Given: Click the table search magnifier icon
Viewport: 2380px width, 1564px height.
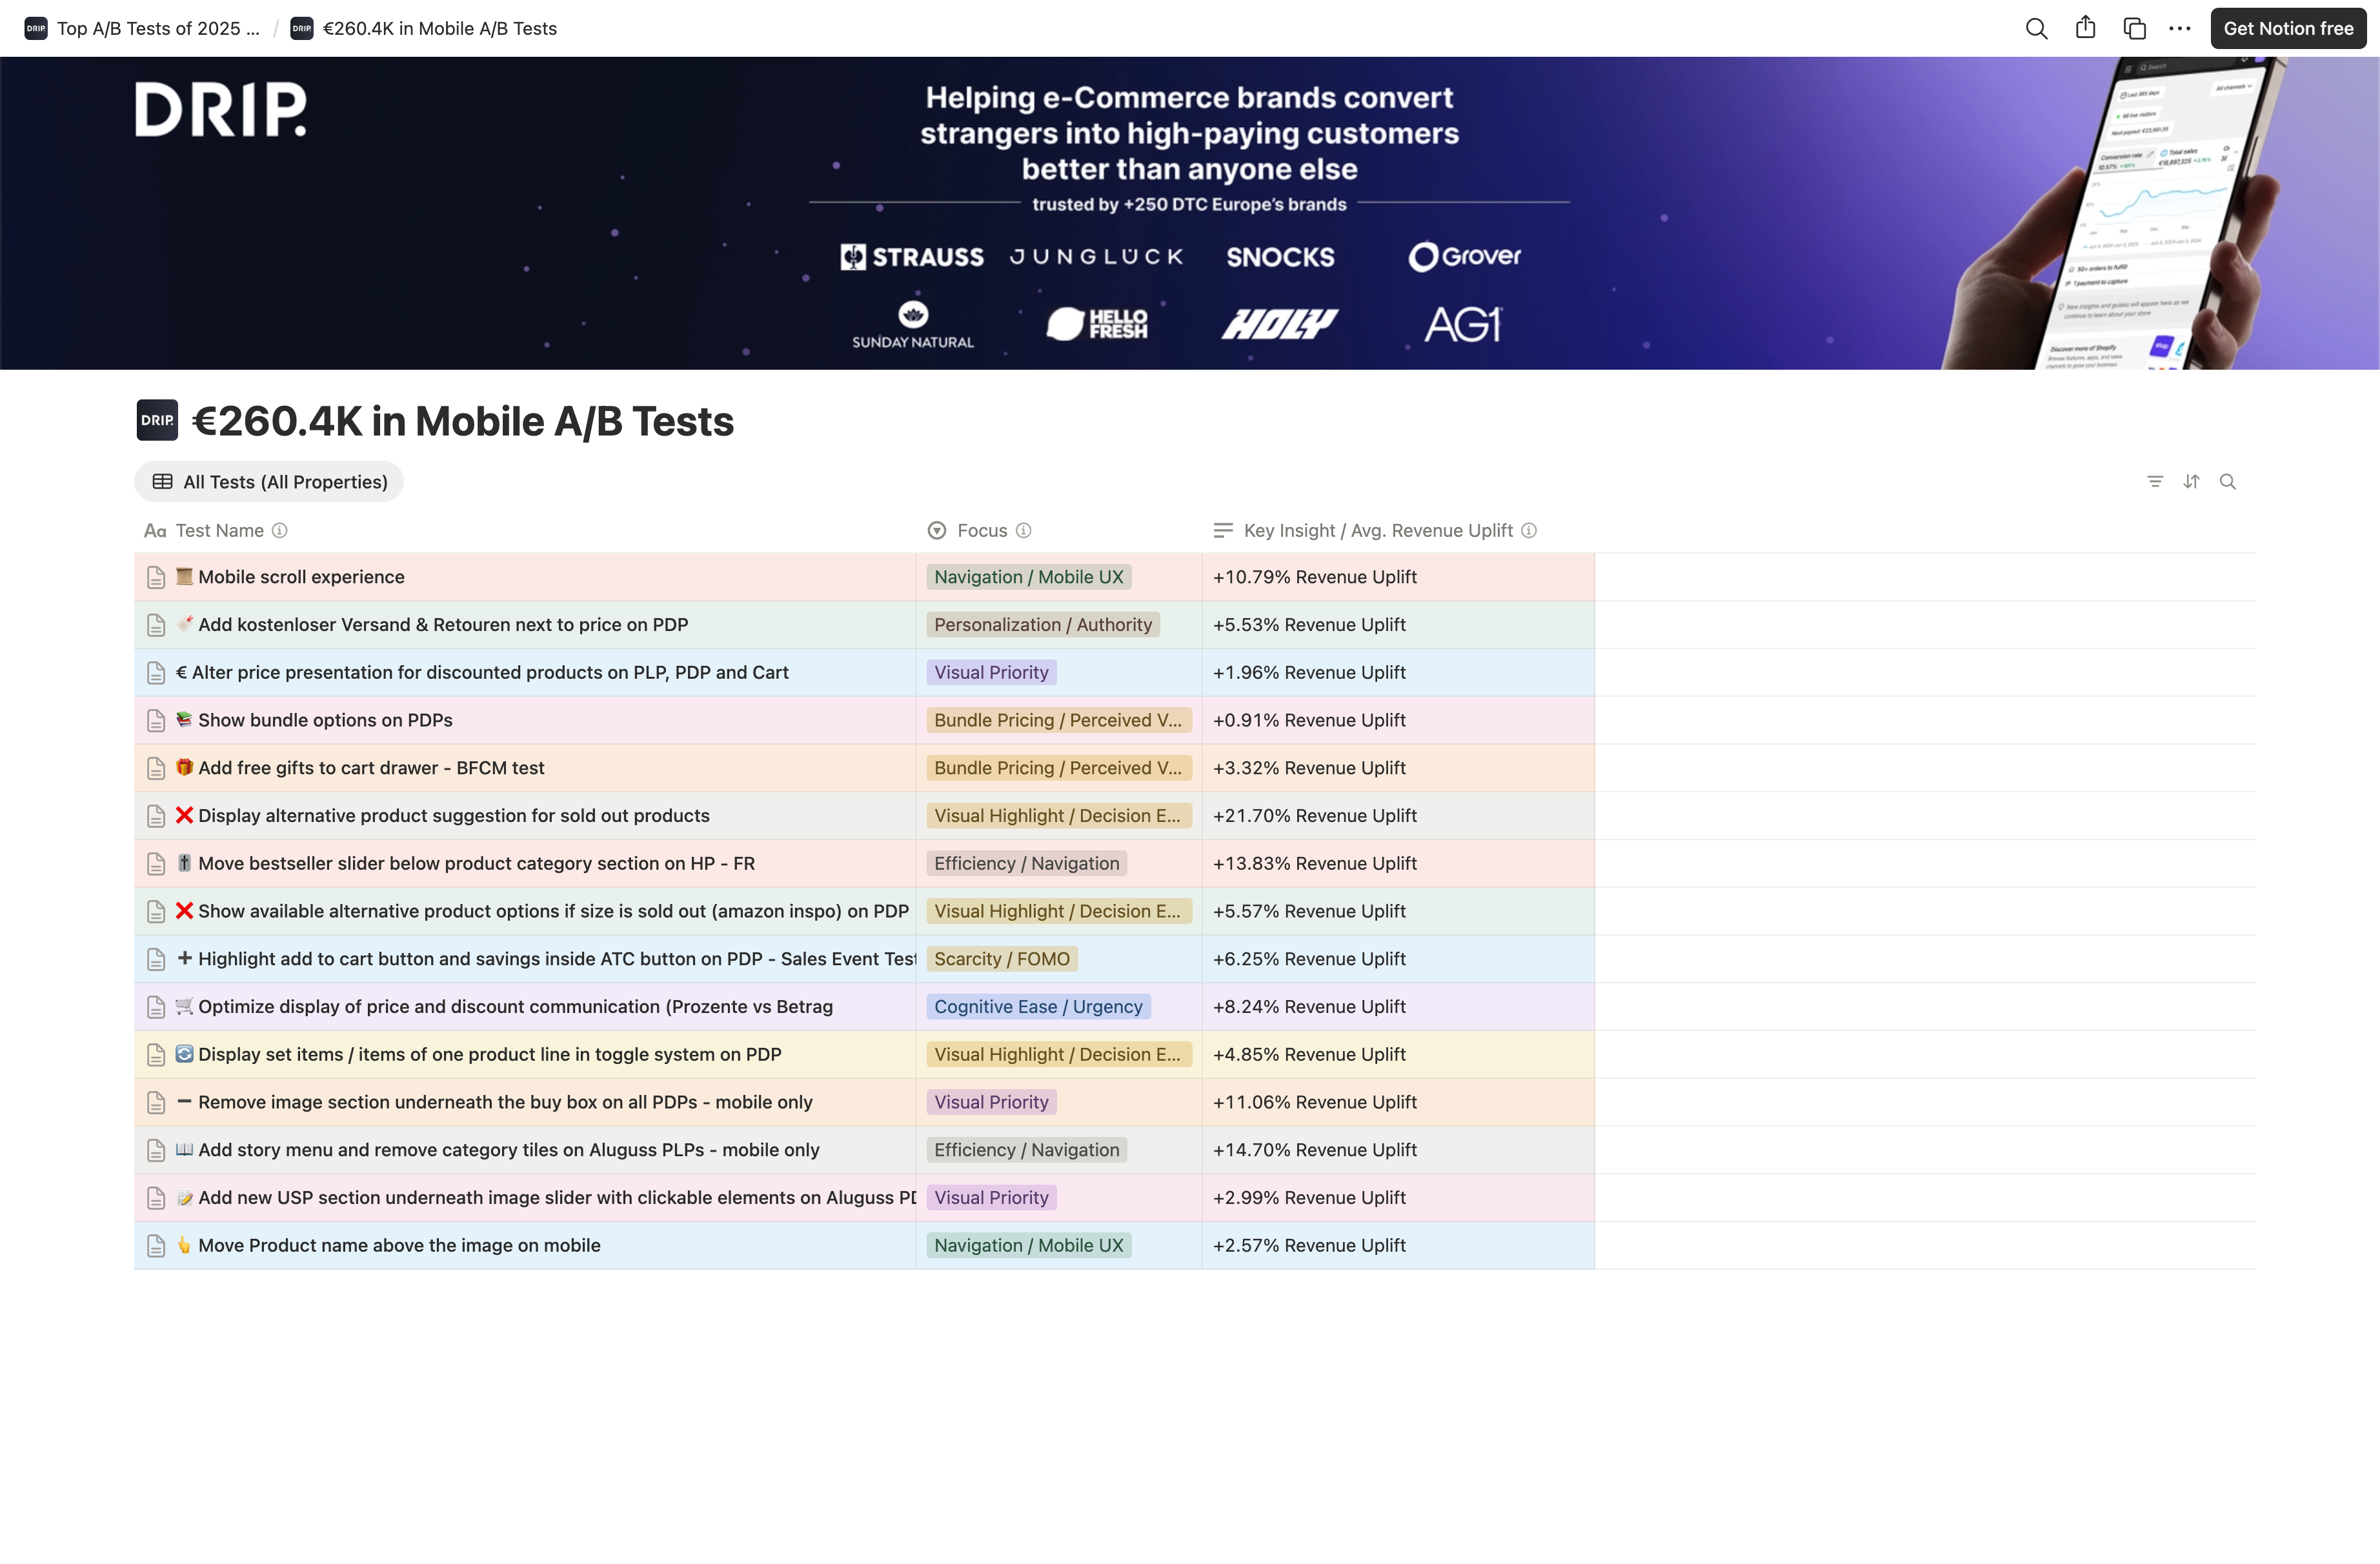Looking at the screenshot, I should (2228, 482).
